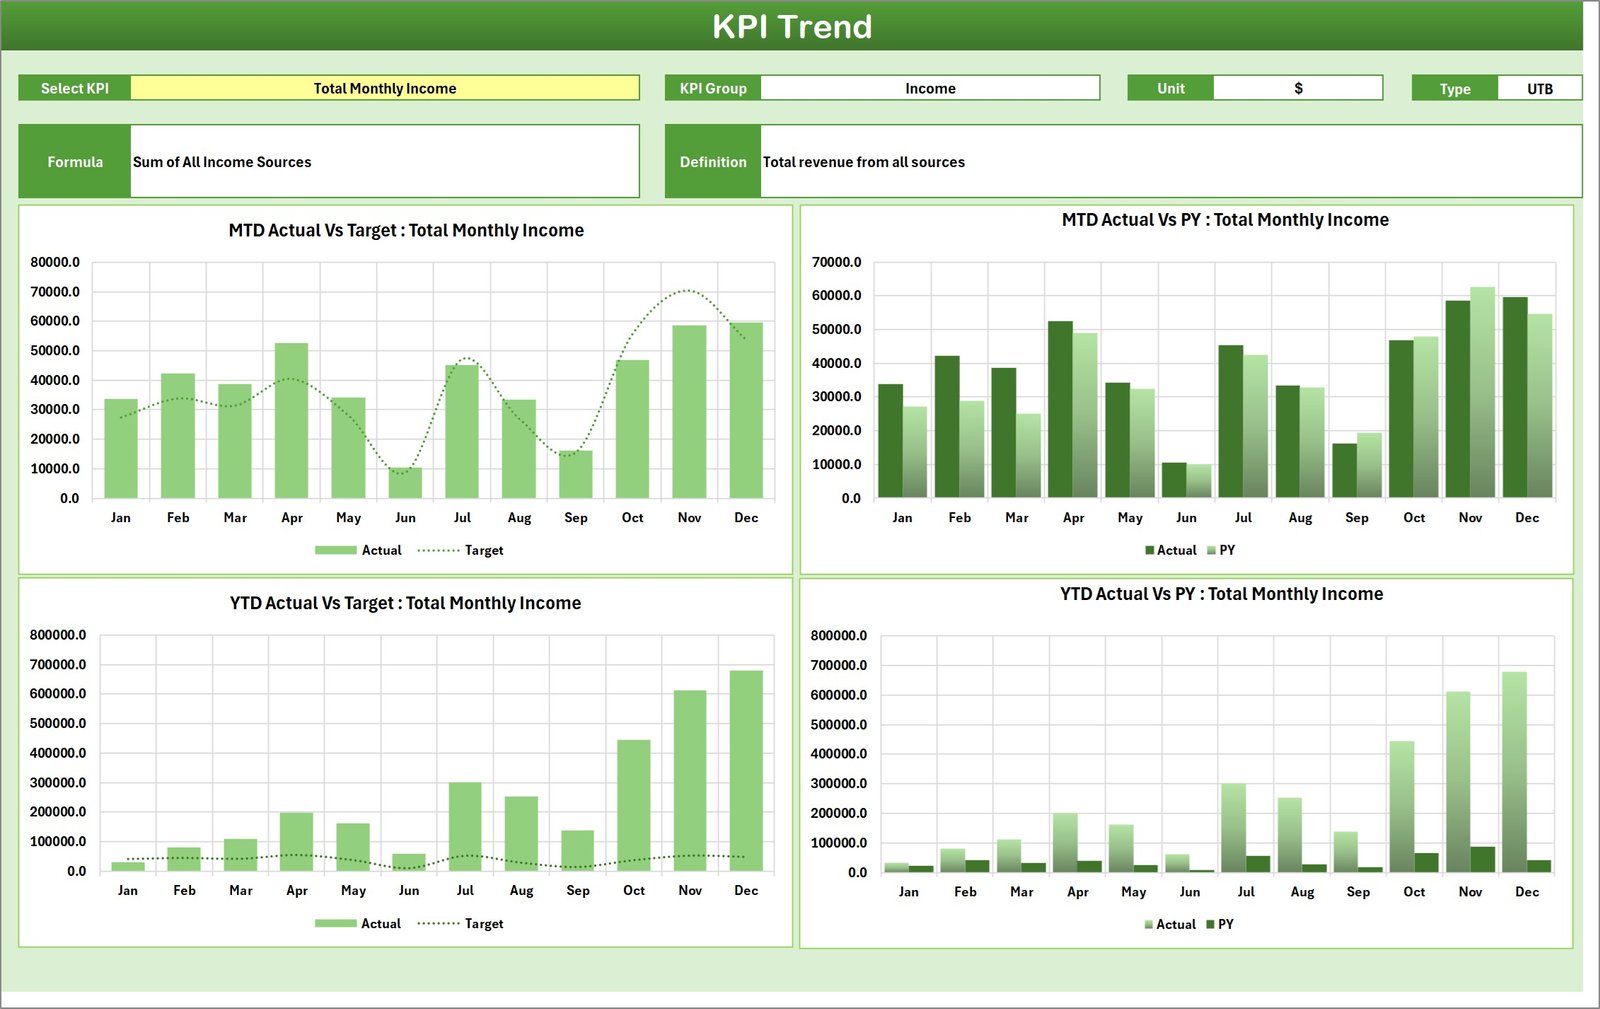Screen dimensions: 1600x1009
Task: Select the December bar in MTD Actual Vs Target
Action: 746,410
